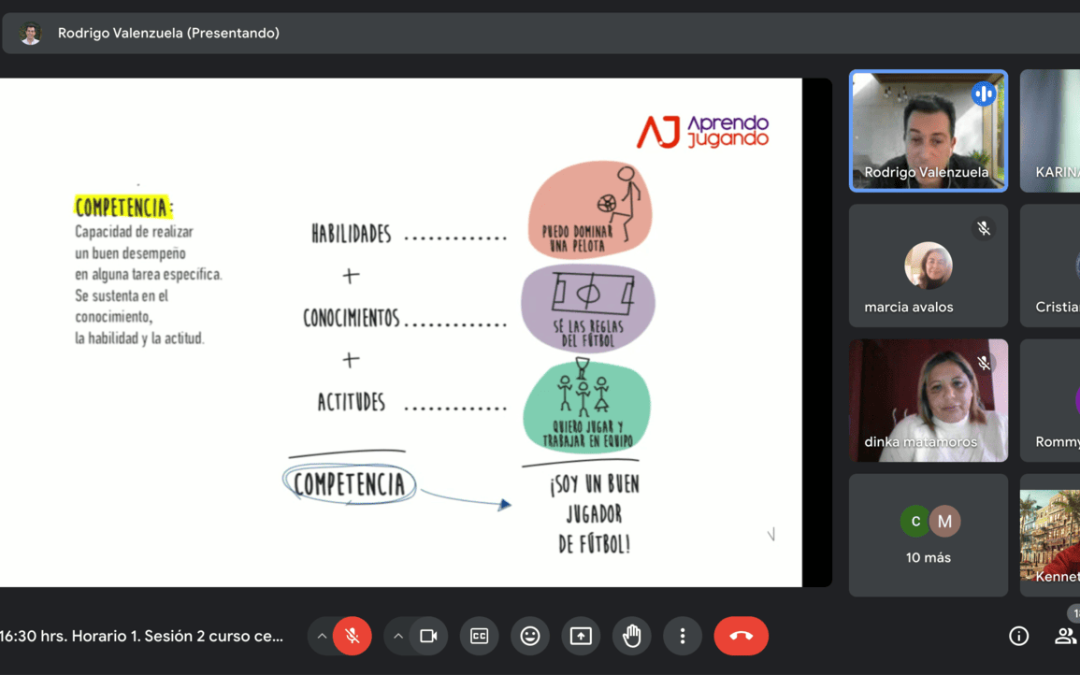The width and height of the screenshot is (1080, 675).
Task: Turn on closed captions (CC)
Action: pyautogui.click(x=479, y=636)
